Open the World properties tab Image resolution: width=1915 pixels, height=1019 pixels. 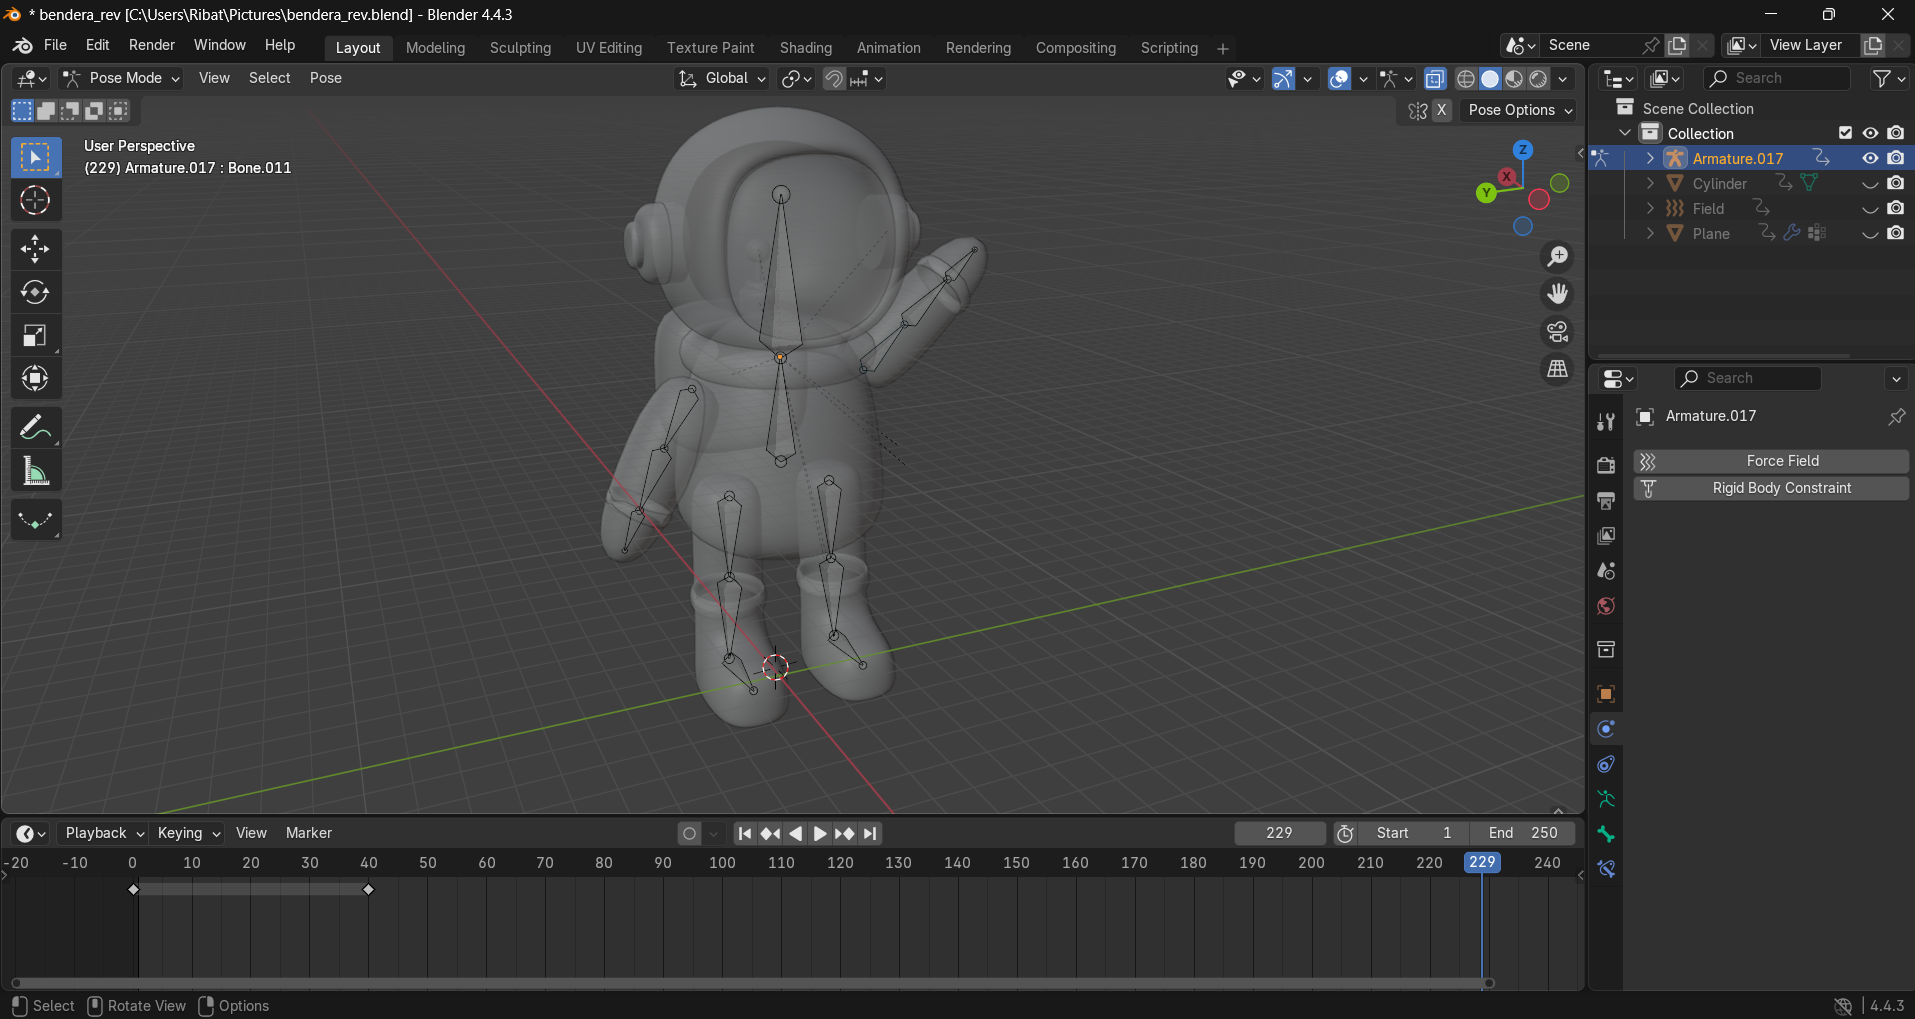[1606, 606]
